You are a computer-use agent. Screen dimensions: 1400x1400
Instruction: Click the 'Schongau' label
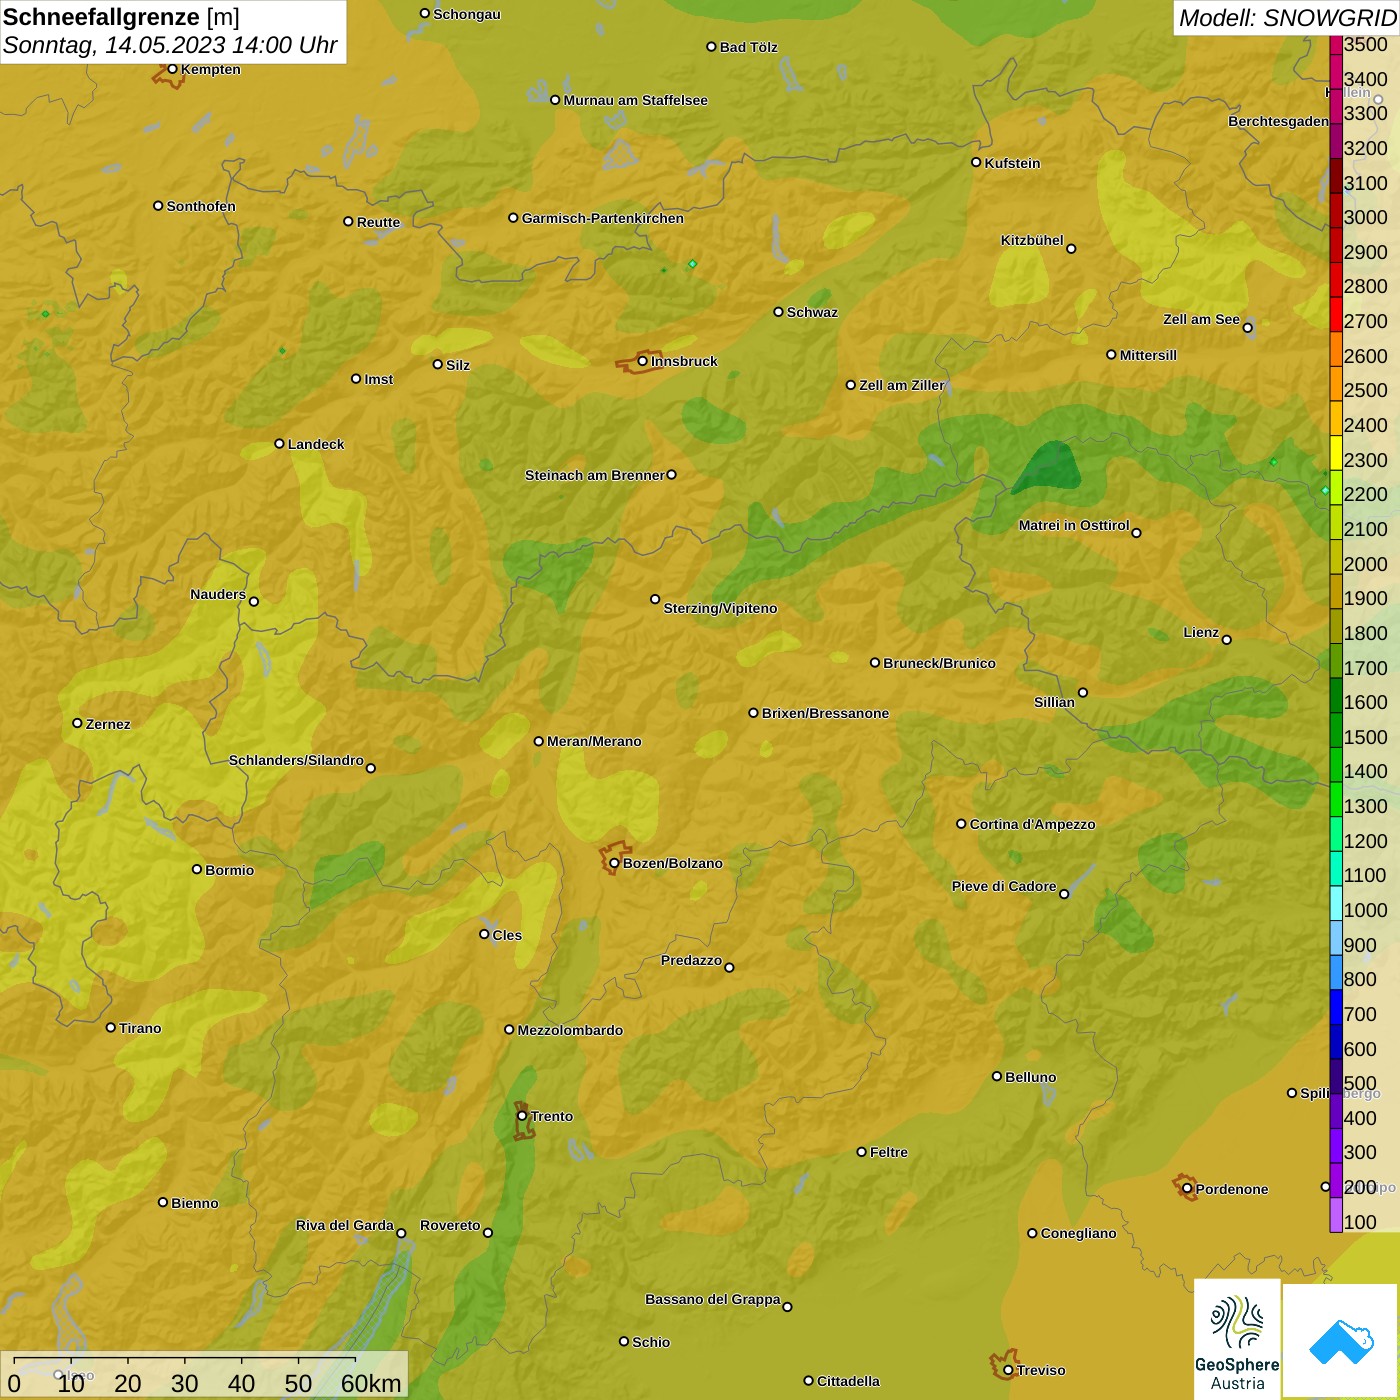coord(467,14)
